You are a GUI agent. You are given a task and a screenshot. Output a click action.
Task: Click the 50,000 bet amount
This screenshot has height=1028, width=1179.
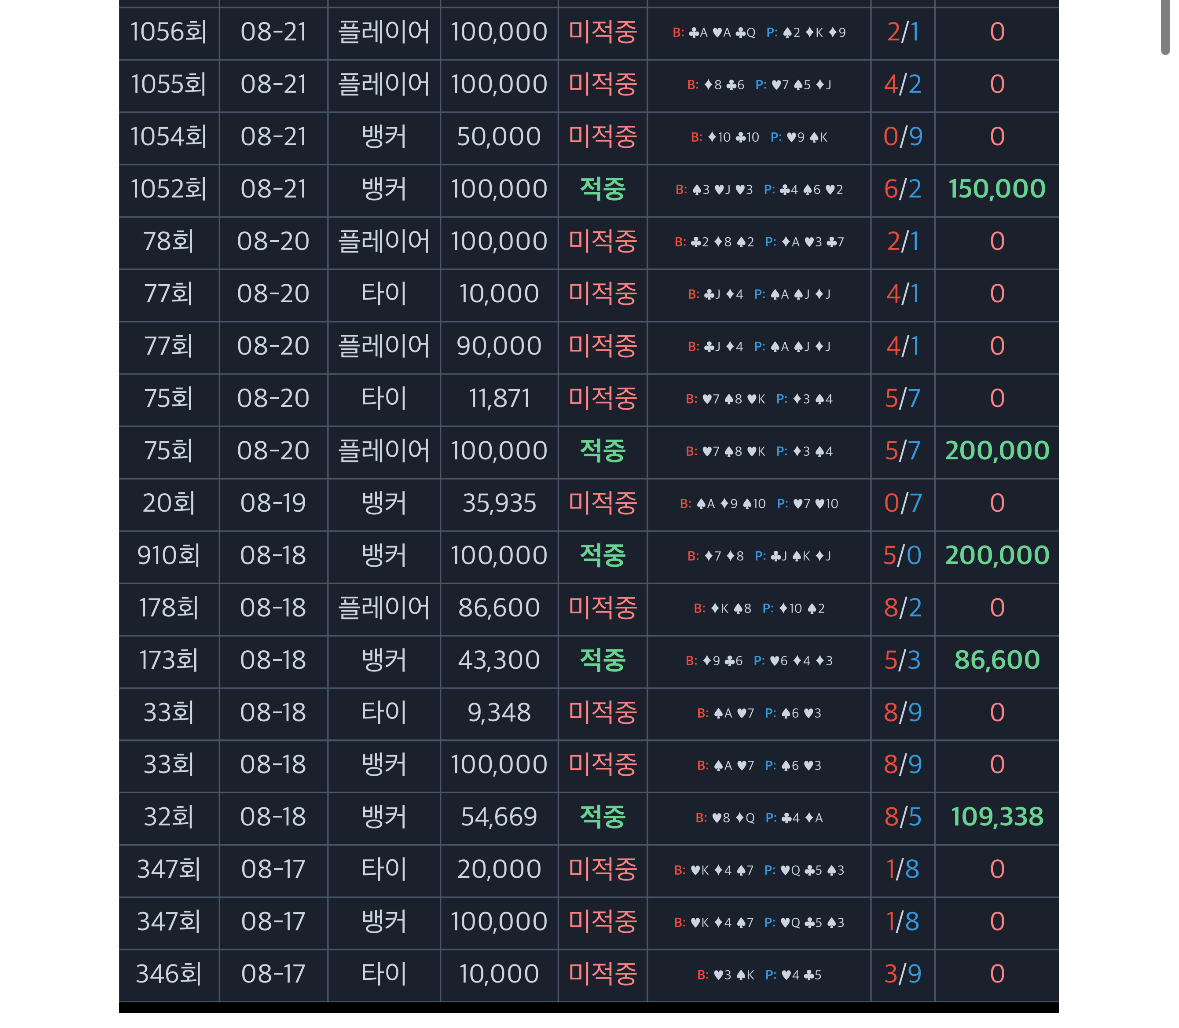point(499,137)
